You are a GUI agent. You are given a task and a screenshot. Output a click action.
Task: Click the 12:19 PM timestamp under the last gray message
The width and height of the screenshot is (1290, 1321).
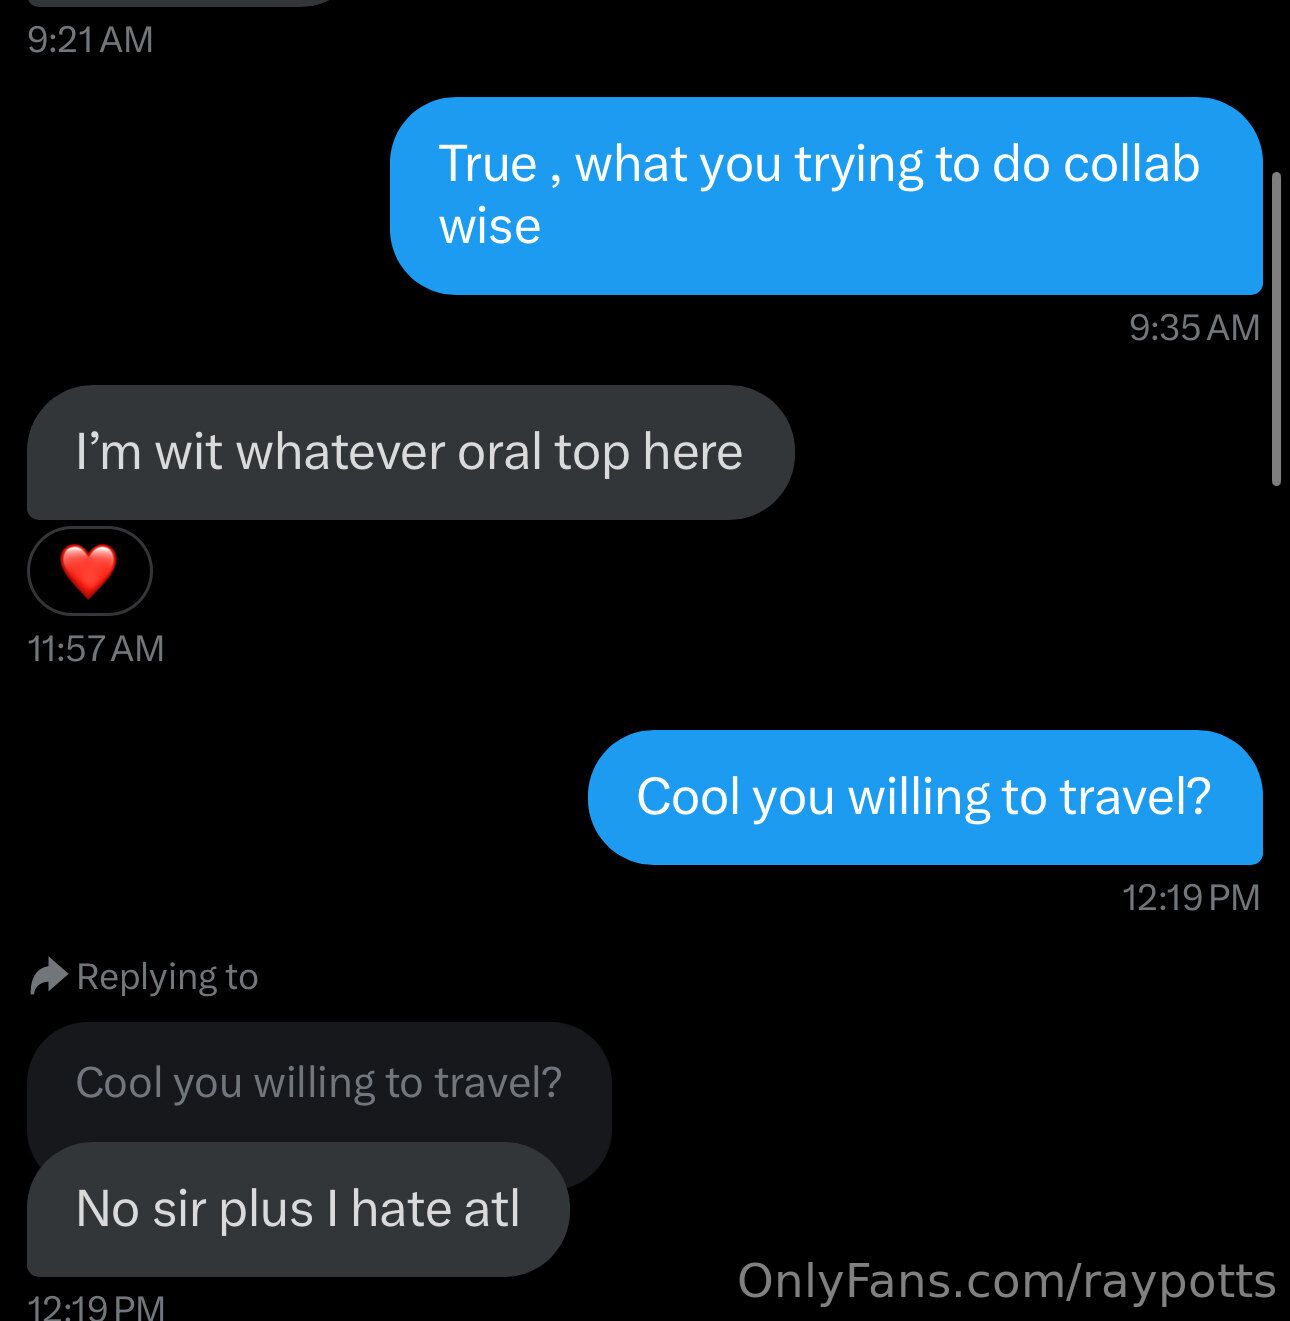pyautogui.click(x=96, y=1307)
